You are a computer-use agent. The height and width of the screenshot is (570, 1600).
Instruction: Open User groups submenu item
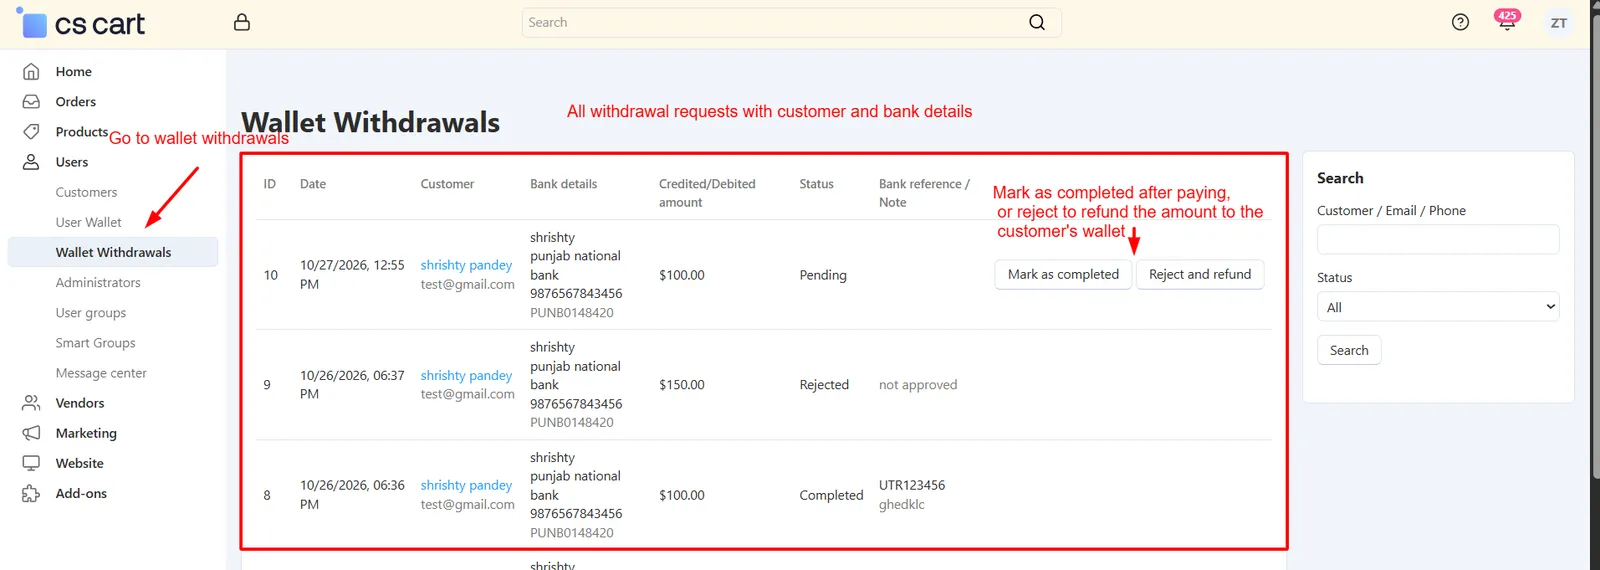click(x=91, y=312)
